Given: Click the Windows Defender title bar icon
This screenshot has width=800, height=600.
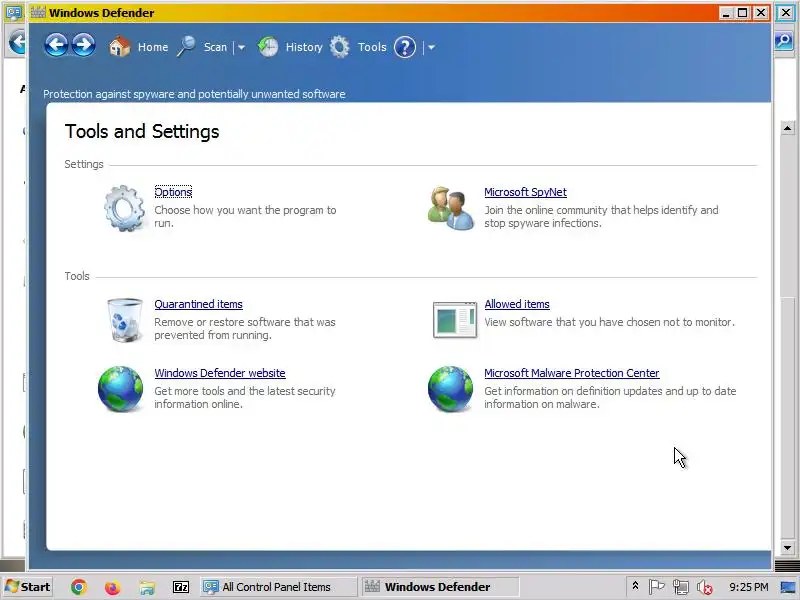Looking at the screenshot, I should tap(38, 12).
